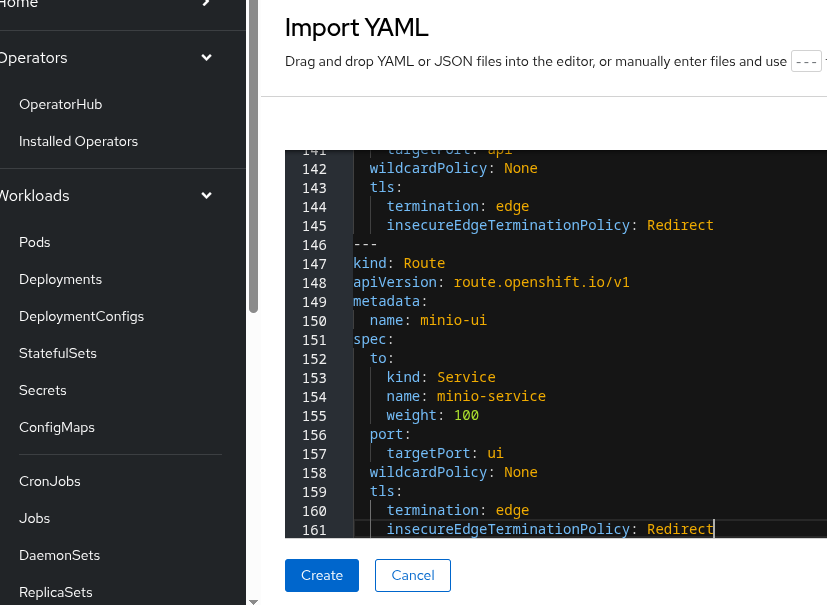Click the Create button

pyautogui.click(x=321, y=575)
